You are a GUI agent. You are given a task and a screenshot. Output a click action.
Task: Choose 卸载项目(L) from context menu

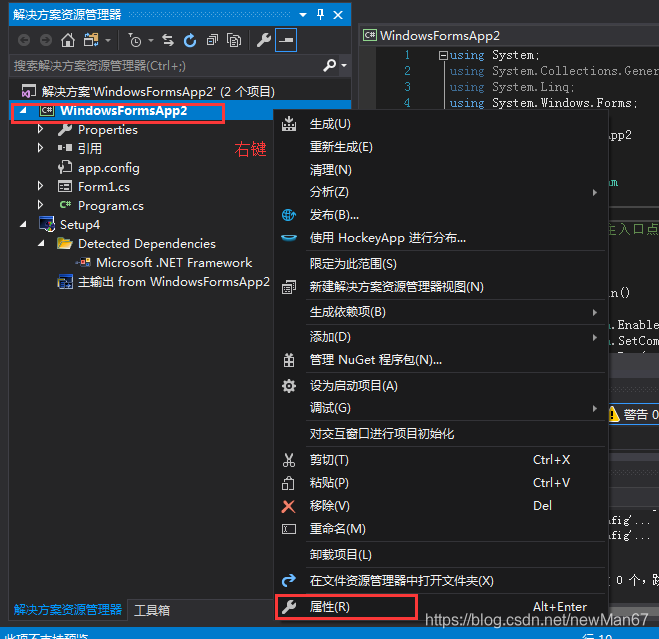[441, 555]
